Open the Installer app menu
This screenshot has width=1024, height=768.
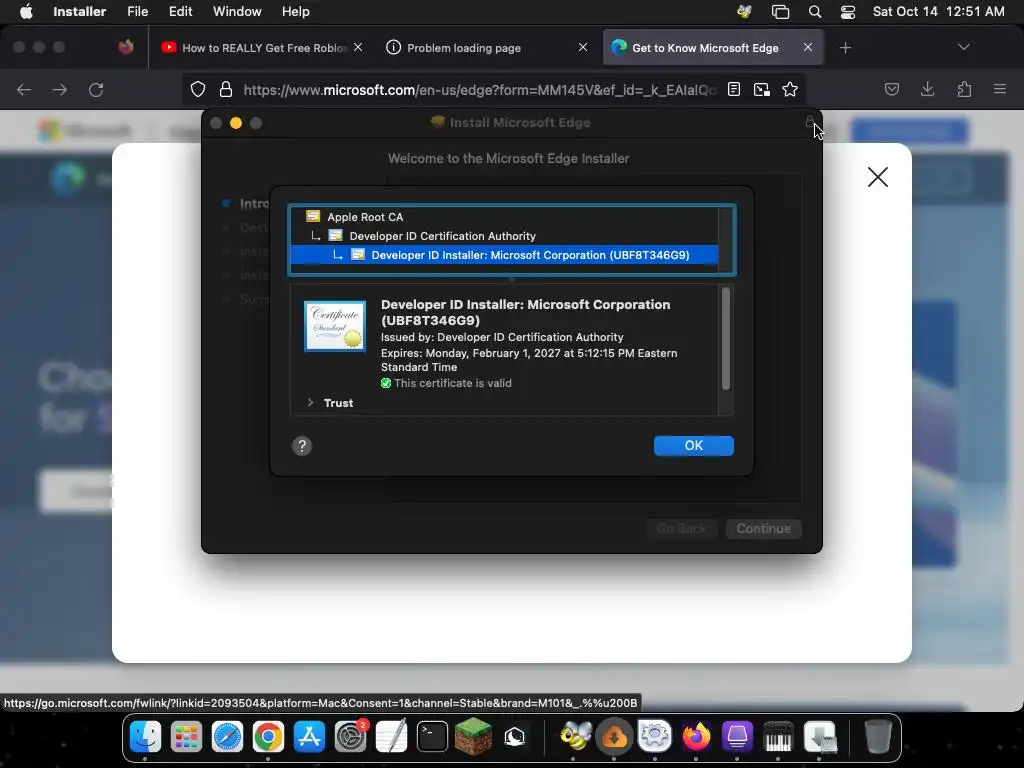point(80,12)
